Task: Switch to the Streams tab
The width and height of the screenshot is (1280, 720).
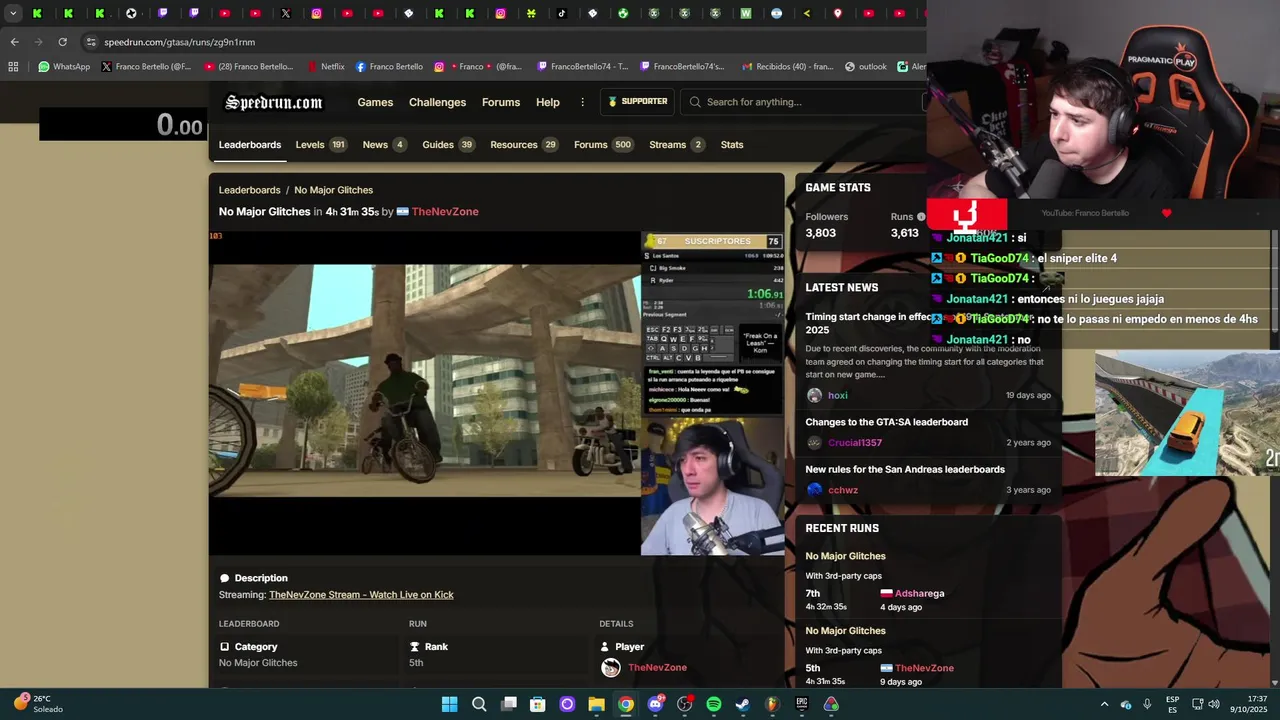Action: click(x=677, y=145)
